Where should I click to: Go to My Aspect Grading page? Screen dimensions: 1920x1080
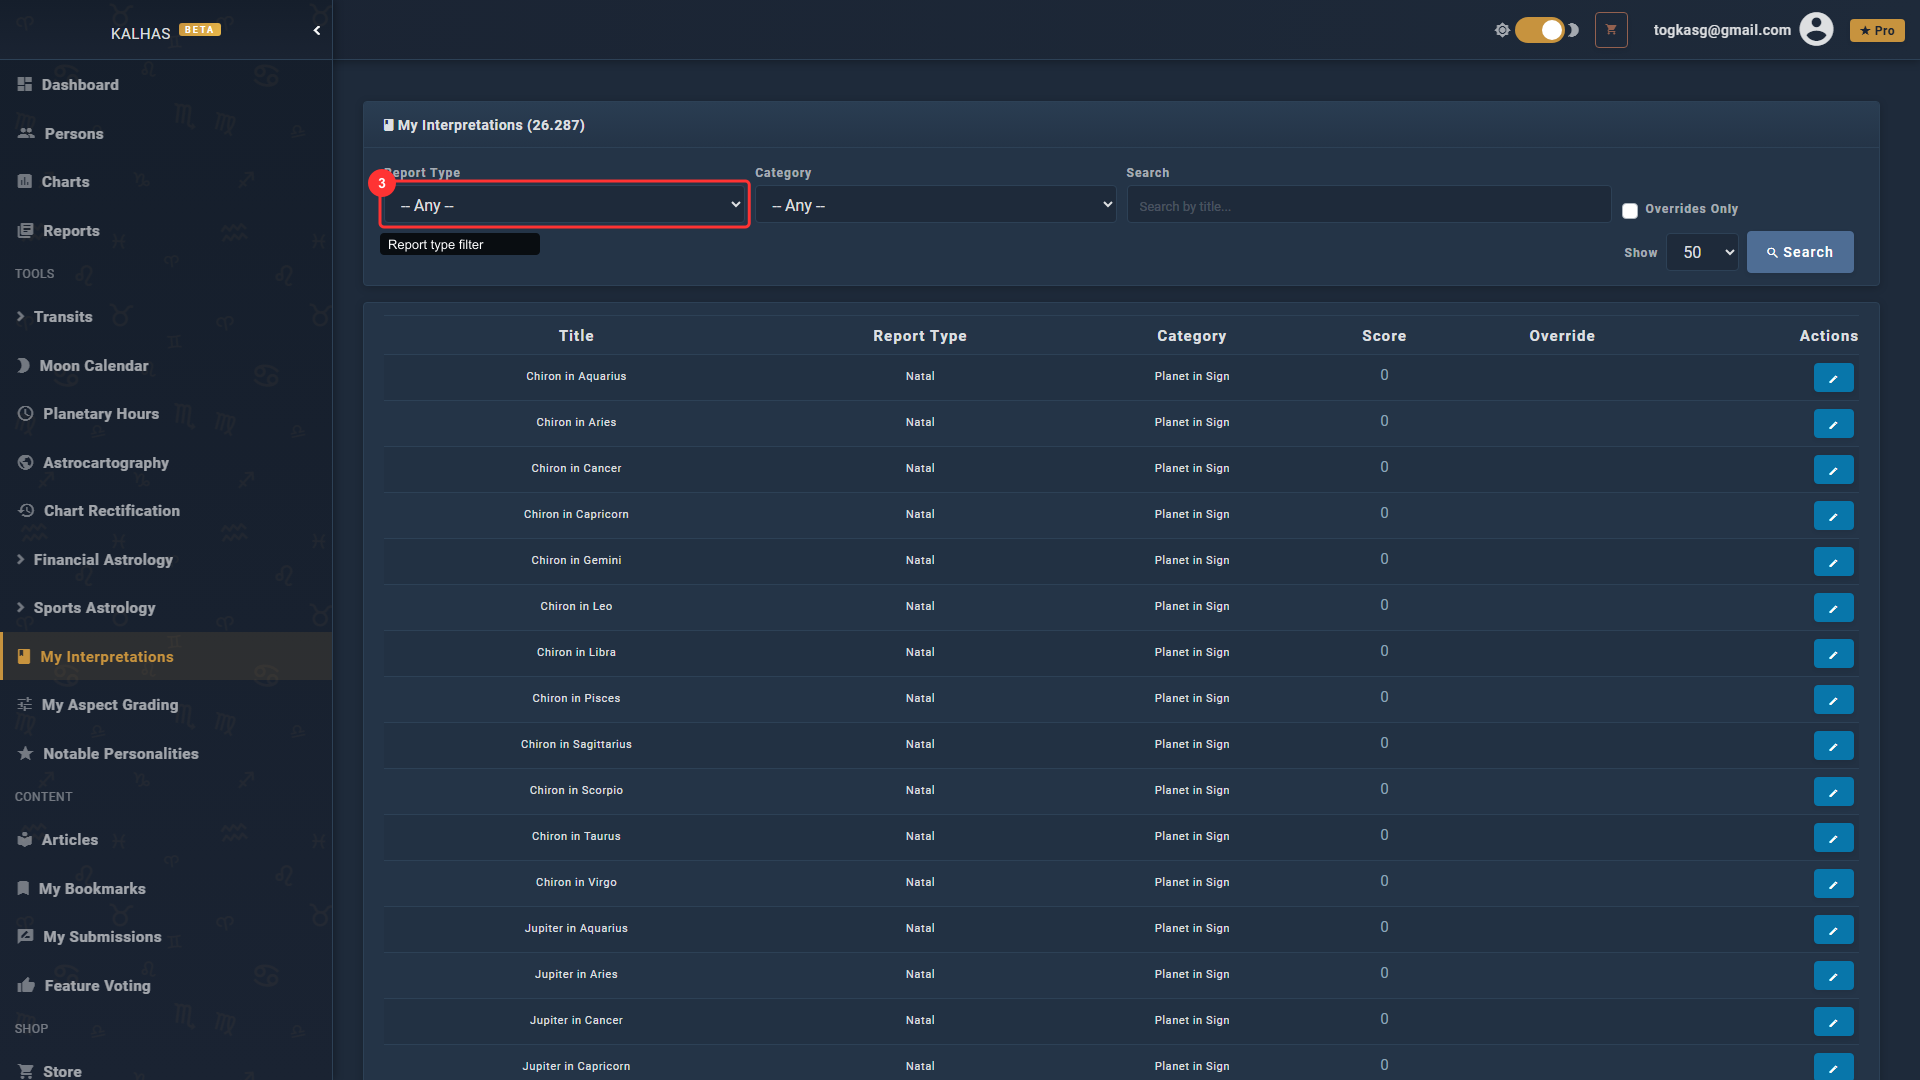pyautogui.click(x=110, y=705)
